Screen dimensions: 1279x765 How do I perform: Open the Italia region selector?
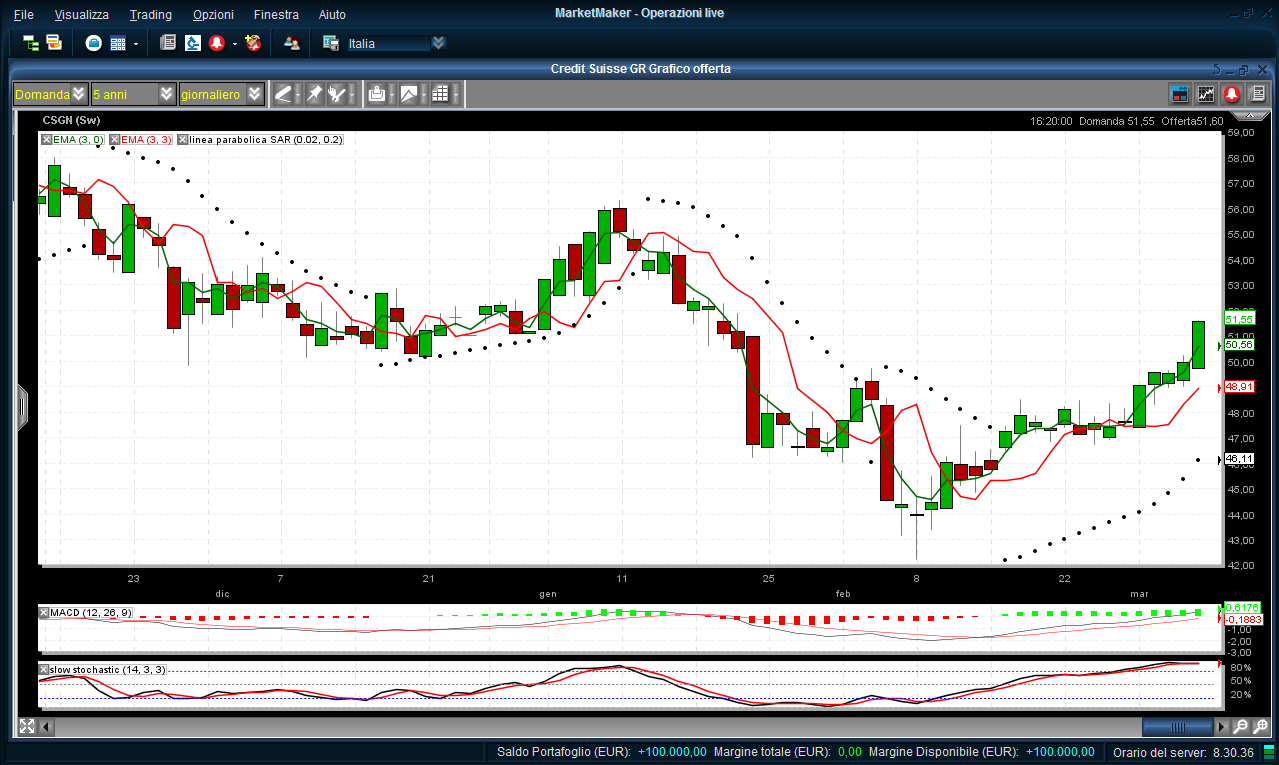click(437, 43)
